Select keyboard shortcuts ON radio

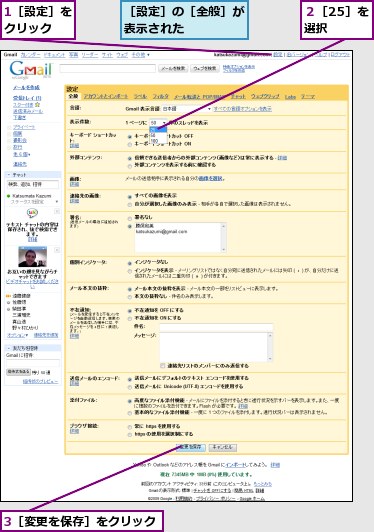coord(130,145)
